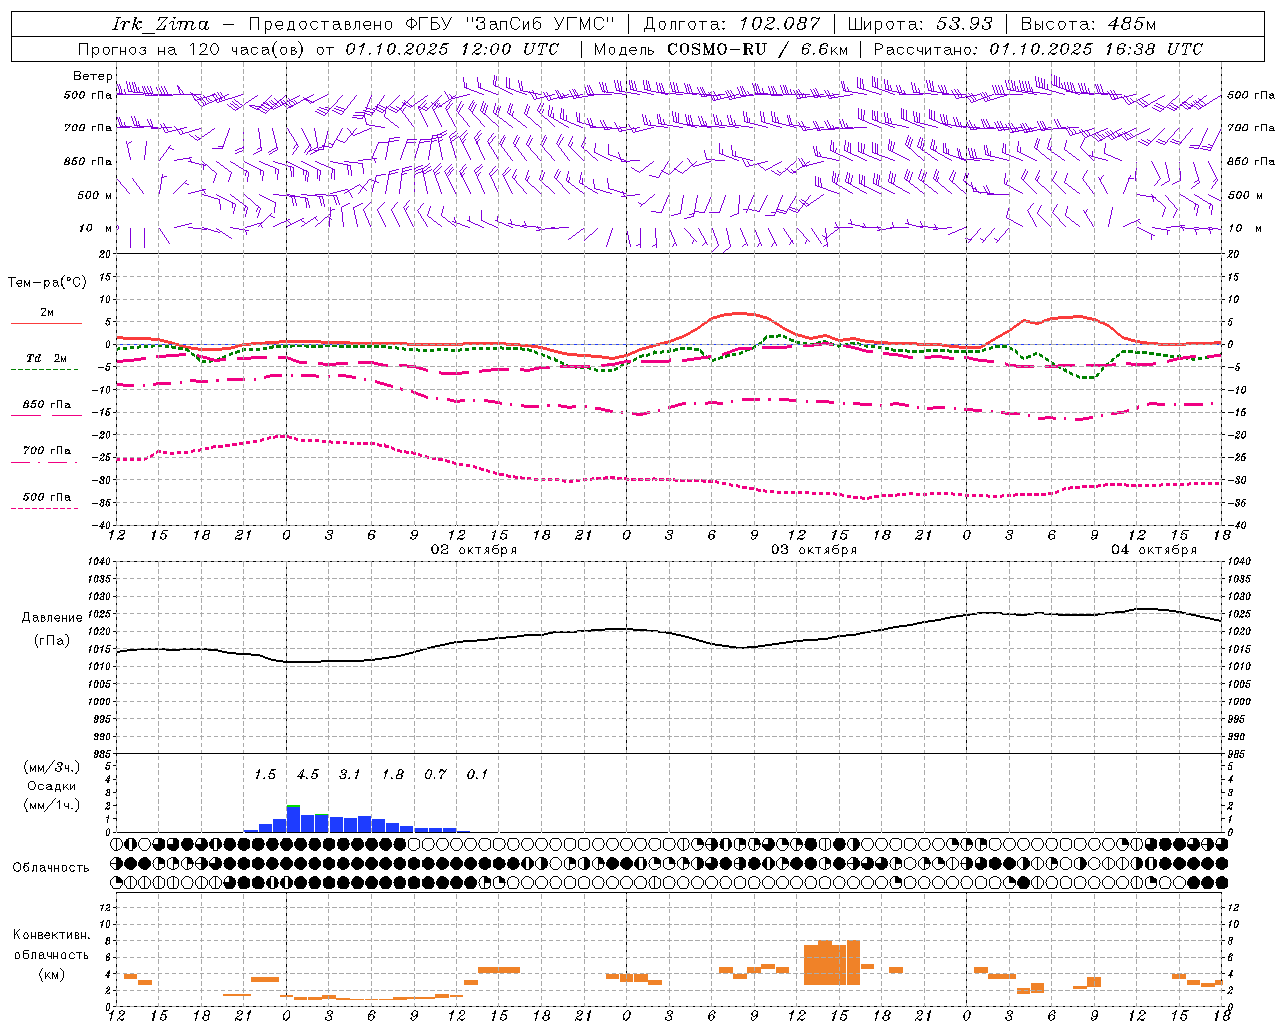Click the 4.5 three-hour precipitation value
The height and width of the screenshot is (1024, 1280).
point(308,775)
